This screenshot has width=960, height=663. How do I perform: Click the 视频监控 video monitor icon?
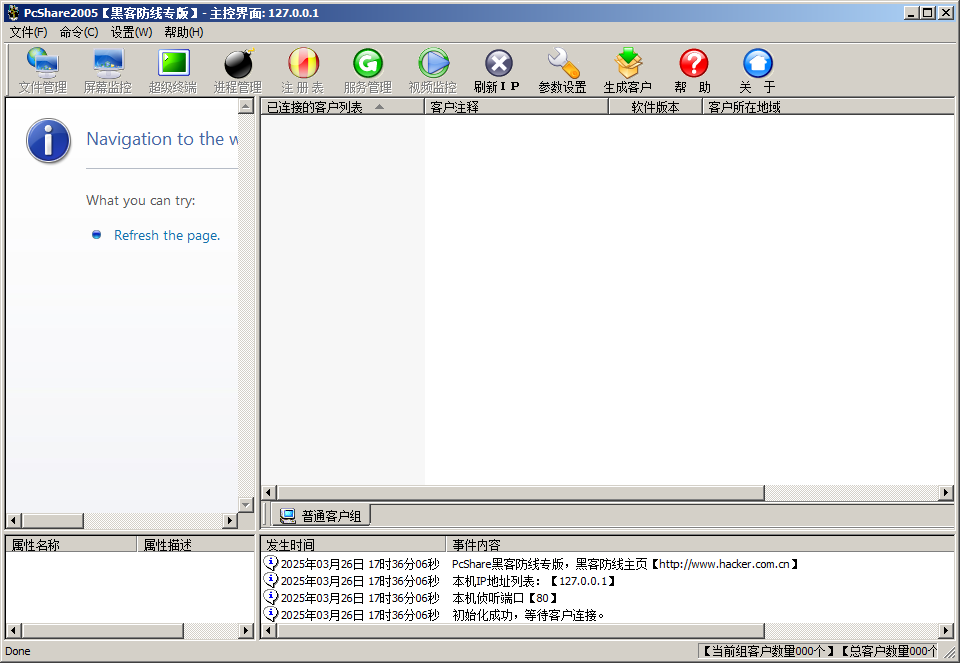(x=432, y=71)
